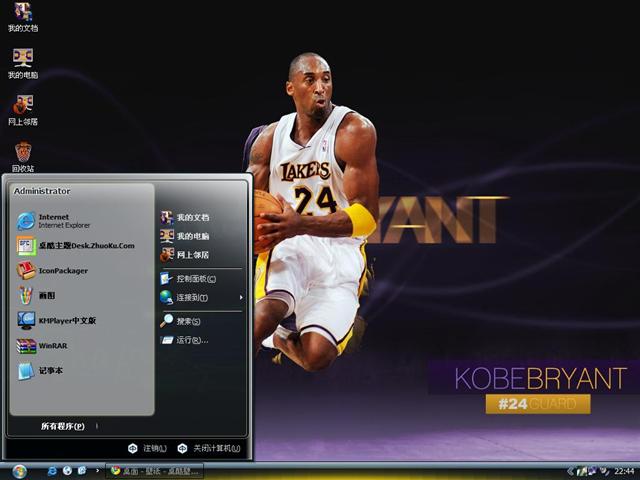The image size is (640, 480).
Task: Open 回收站 (Recycle Bin) desktop icon
Action: (23, 155)
